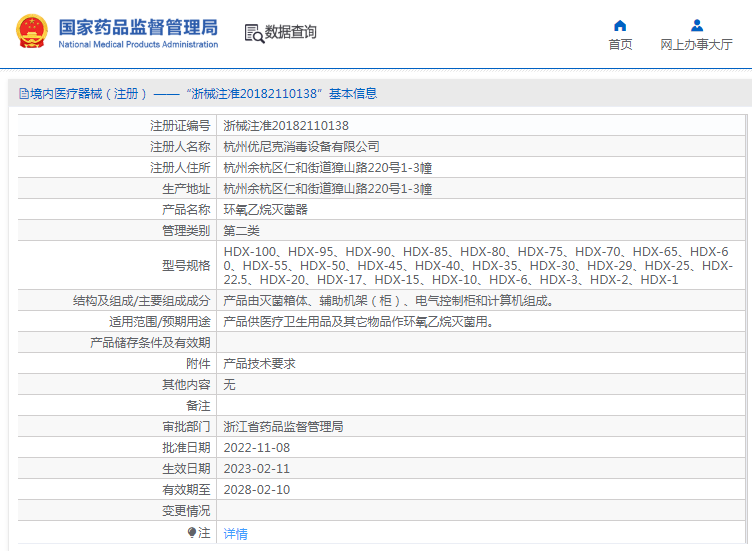Screen dimensions: 752x551
Task: Click the attachment value 产品技术要求
Action: [259, 364]
